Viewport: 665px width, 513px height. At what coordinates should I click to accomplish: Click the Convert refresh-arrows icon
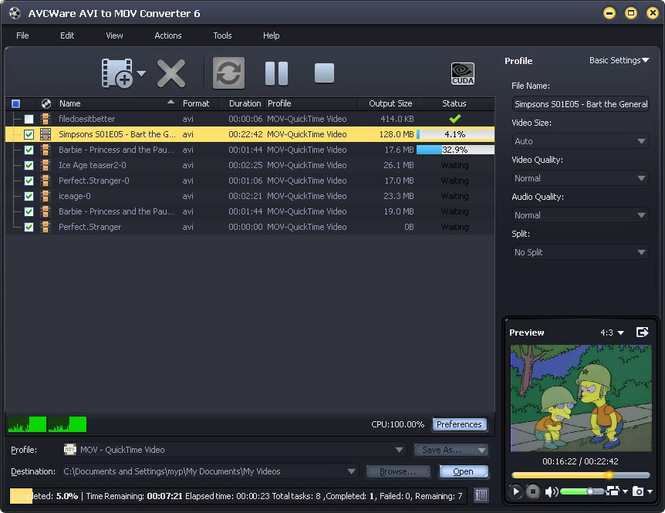tap(229, 73)
